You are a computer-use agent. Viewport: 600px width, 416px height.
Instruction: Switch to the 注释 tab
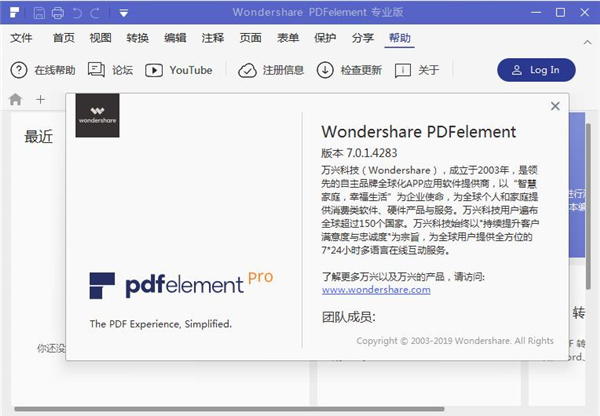pyautogui.click(x=213, y=38)
